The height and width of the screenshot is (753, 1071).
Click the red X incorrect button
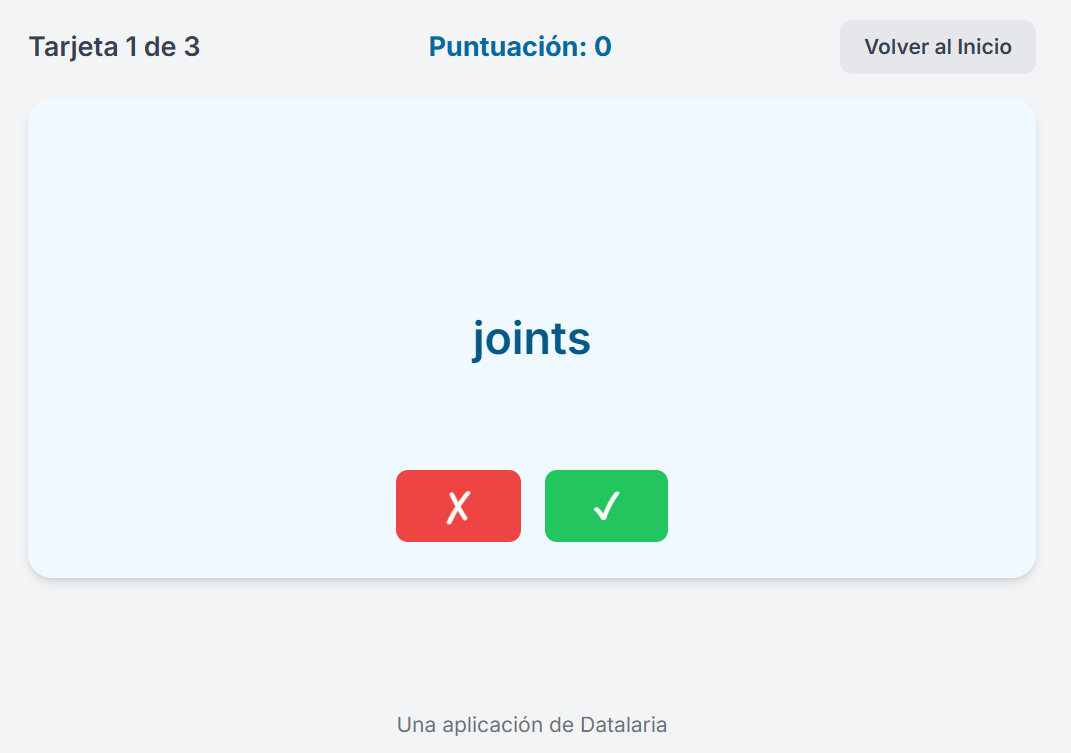click(458, 506)
